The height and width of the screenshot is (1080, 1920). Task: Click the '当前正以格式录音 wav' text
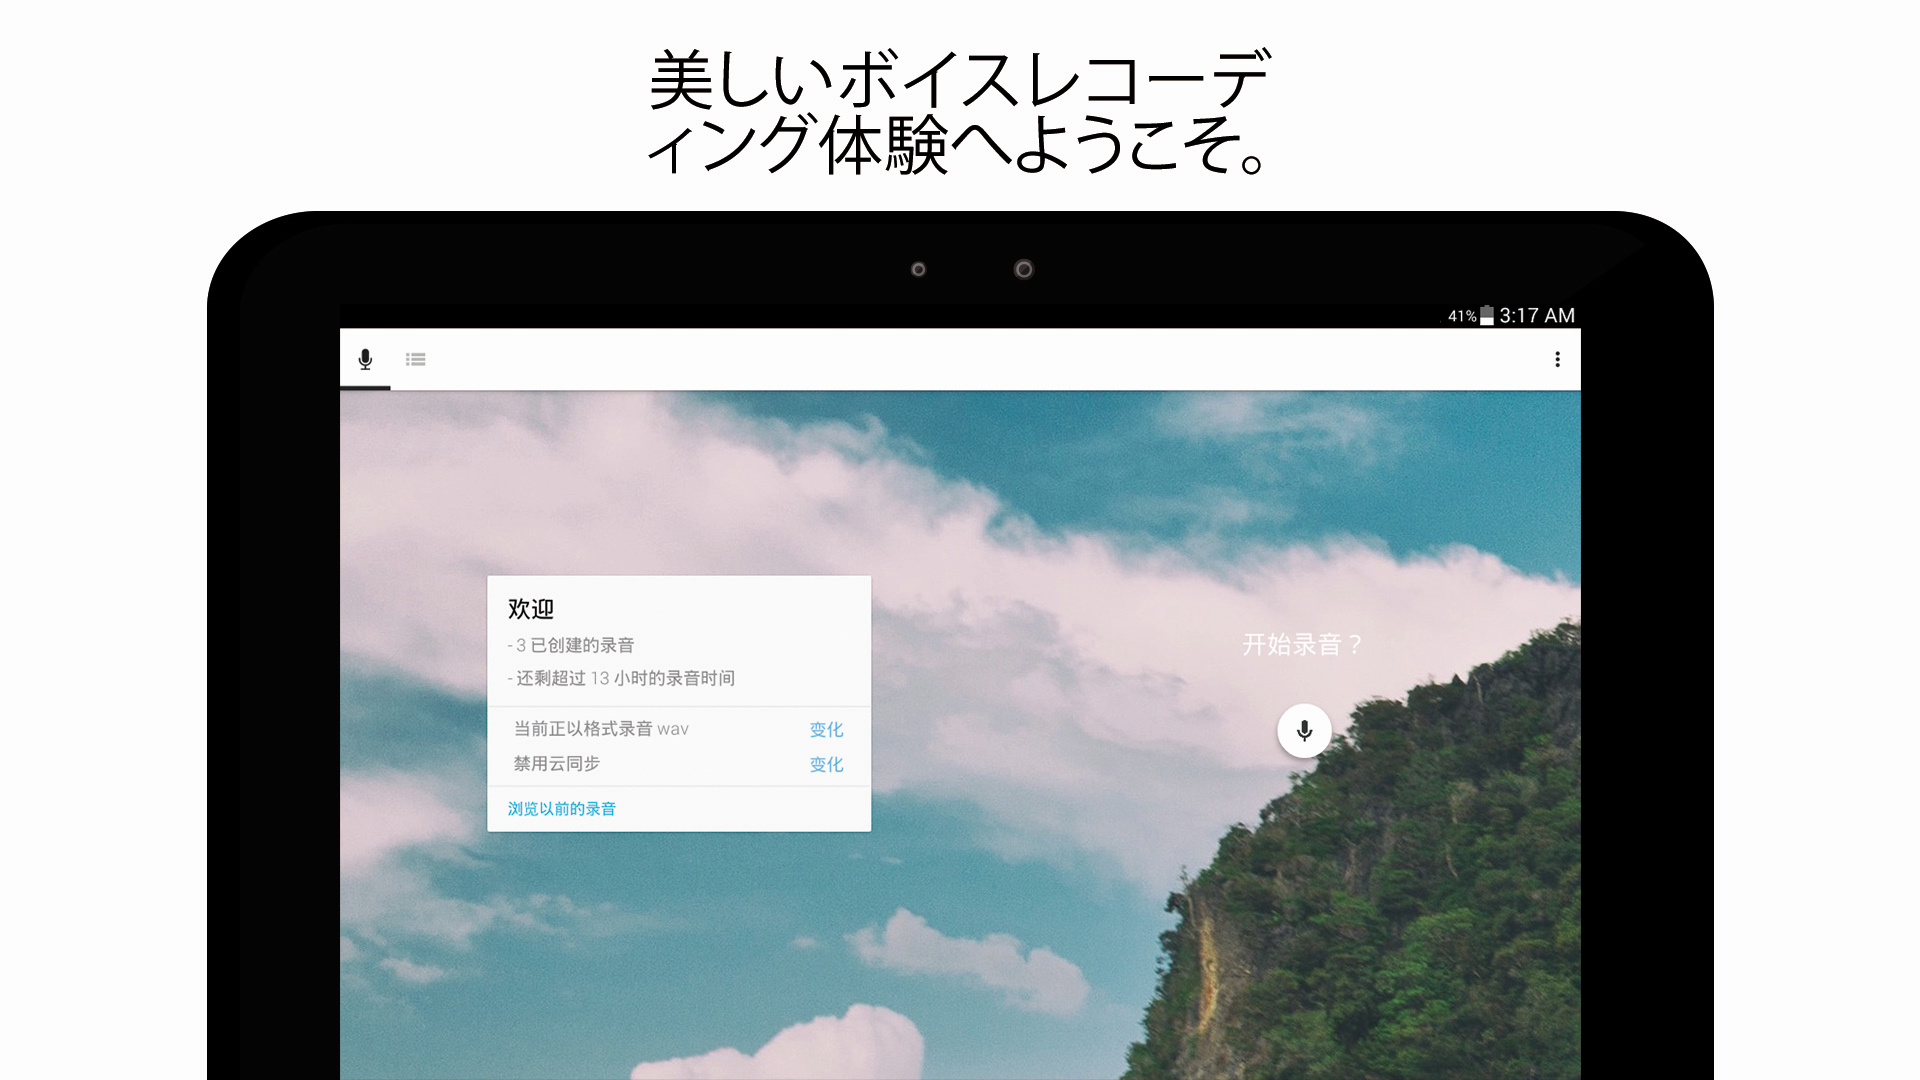tap(601, 728)
